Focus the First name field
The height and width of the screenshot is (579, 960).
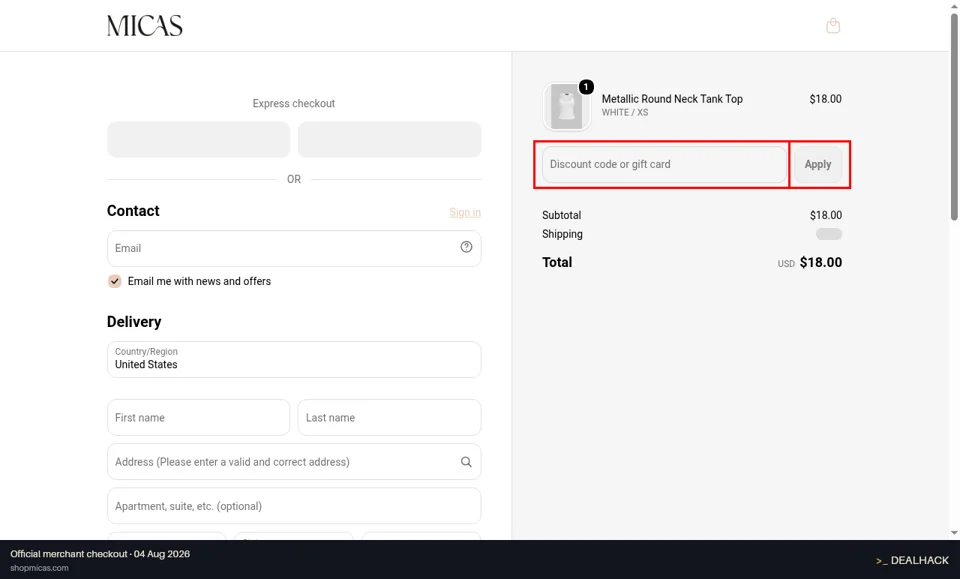click(198, 417)
